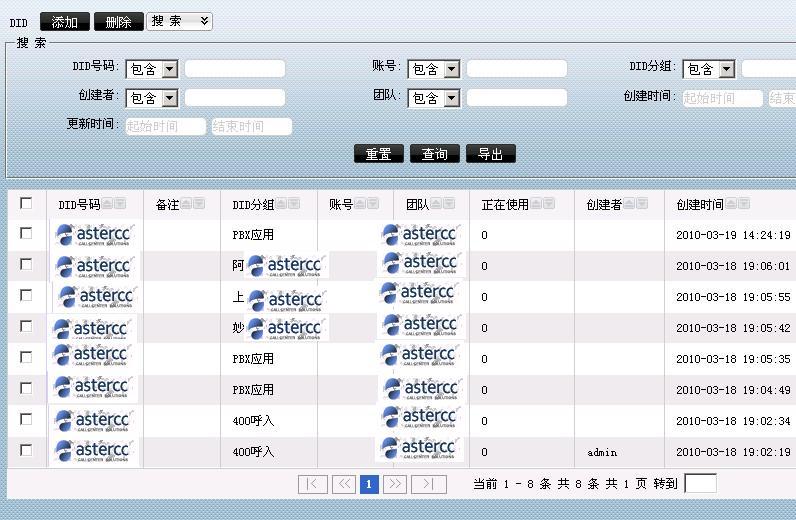Click the 创建时间 column header label

tap(700, 205)
